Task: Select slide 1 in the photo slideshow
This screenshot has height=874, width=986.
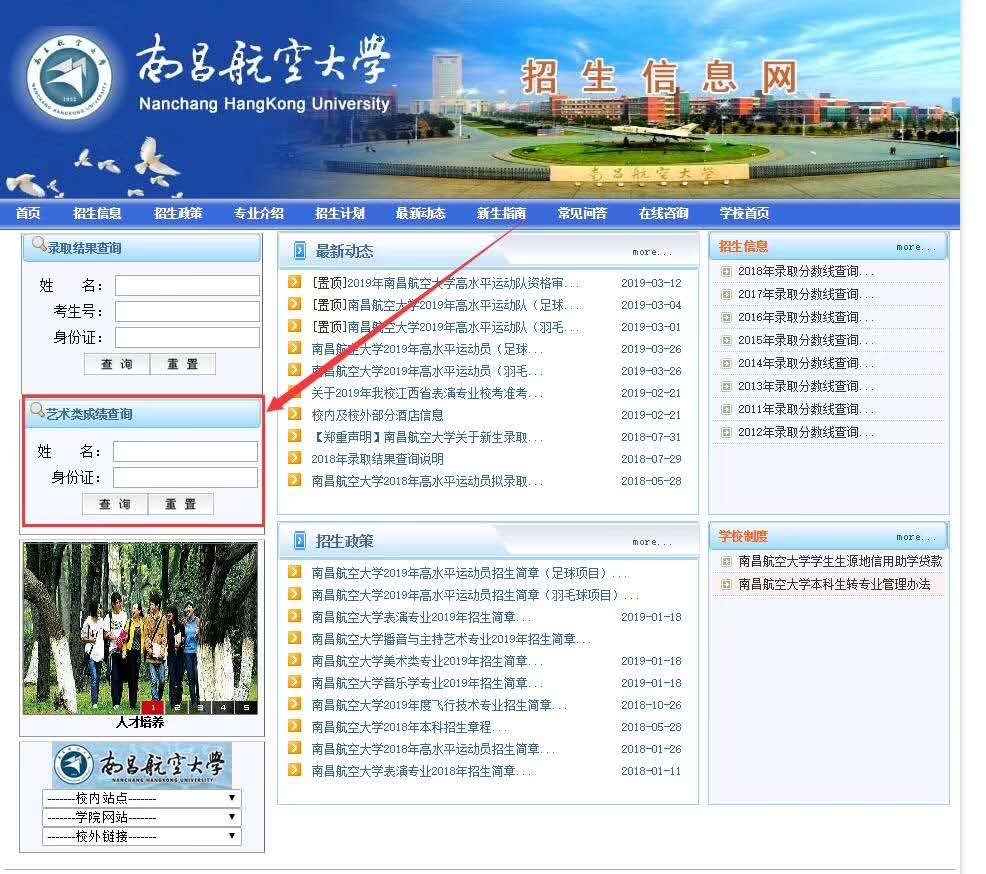Action: pyautogui.click(x=153, y=707)
